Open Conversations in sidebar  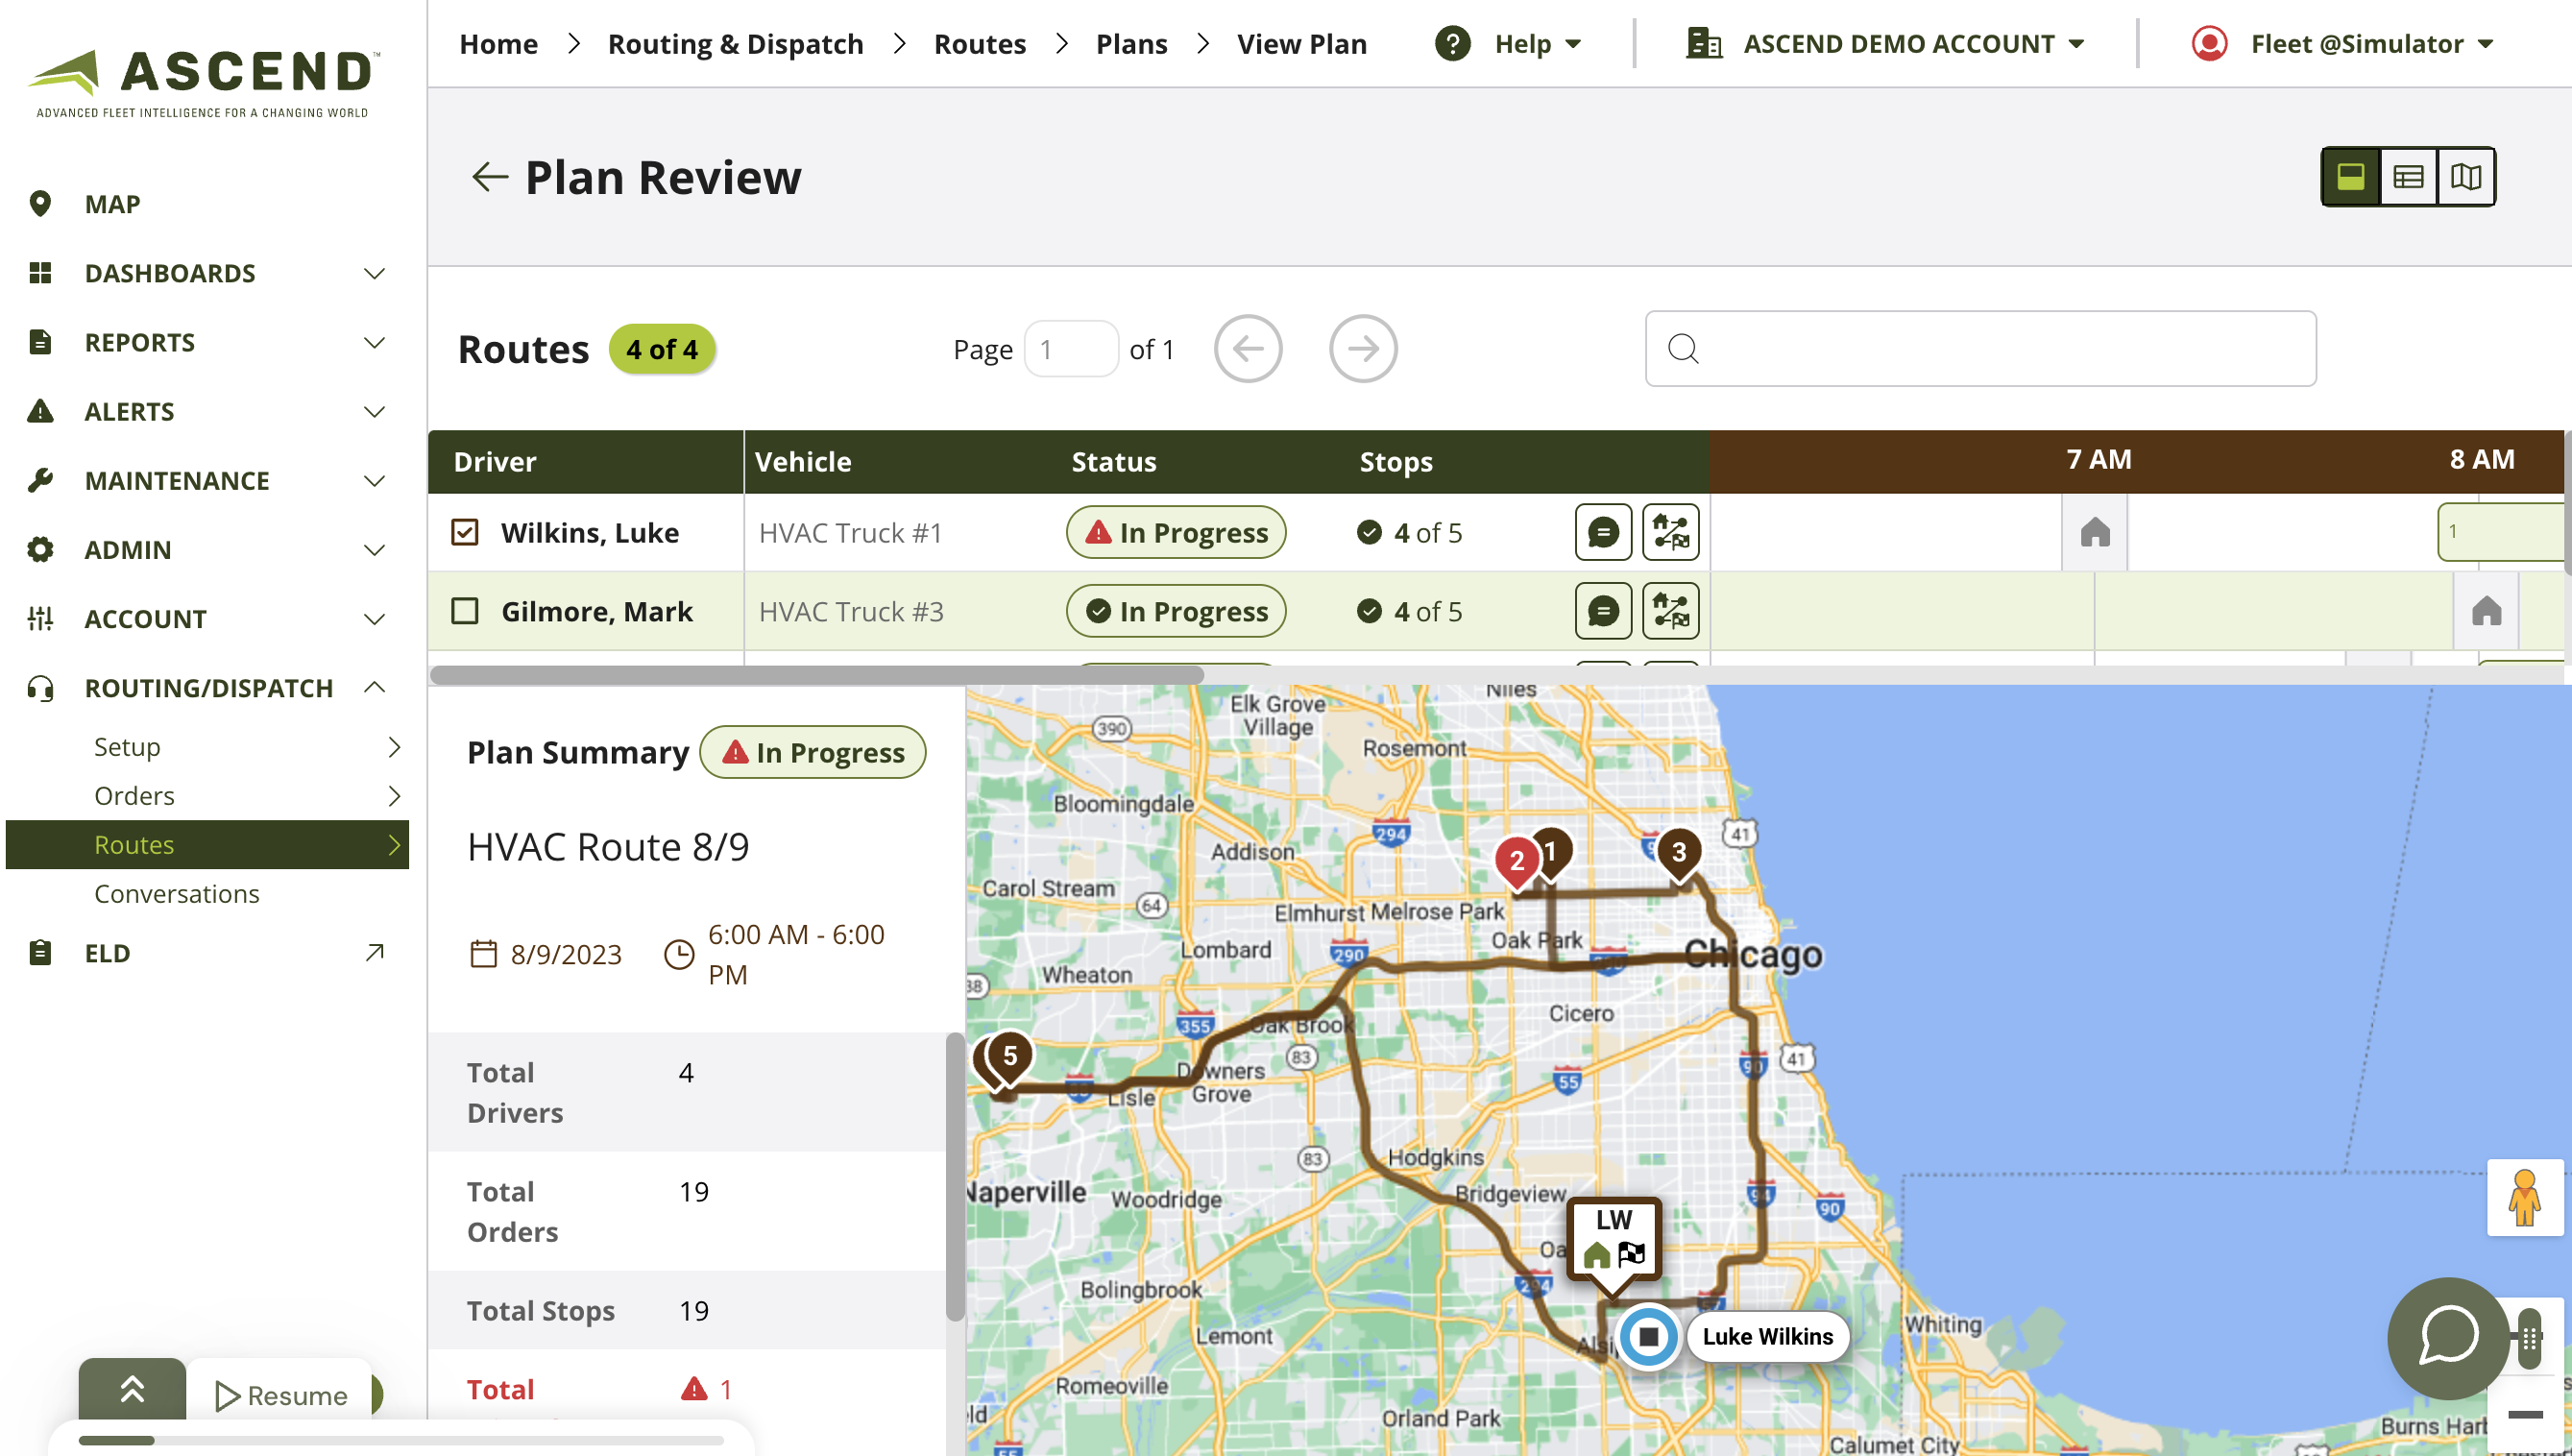click(x=177, y=894)
